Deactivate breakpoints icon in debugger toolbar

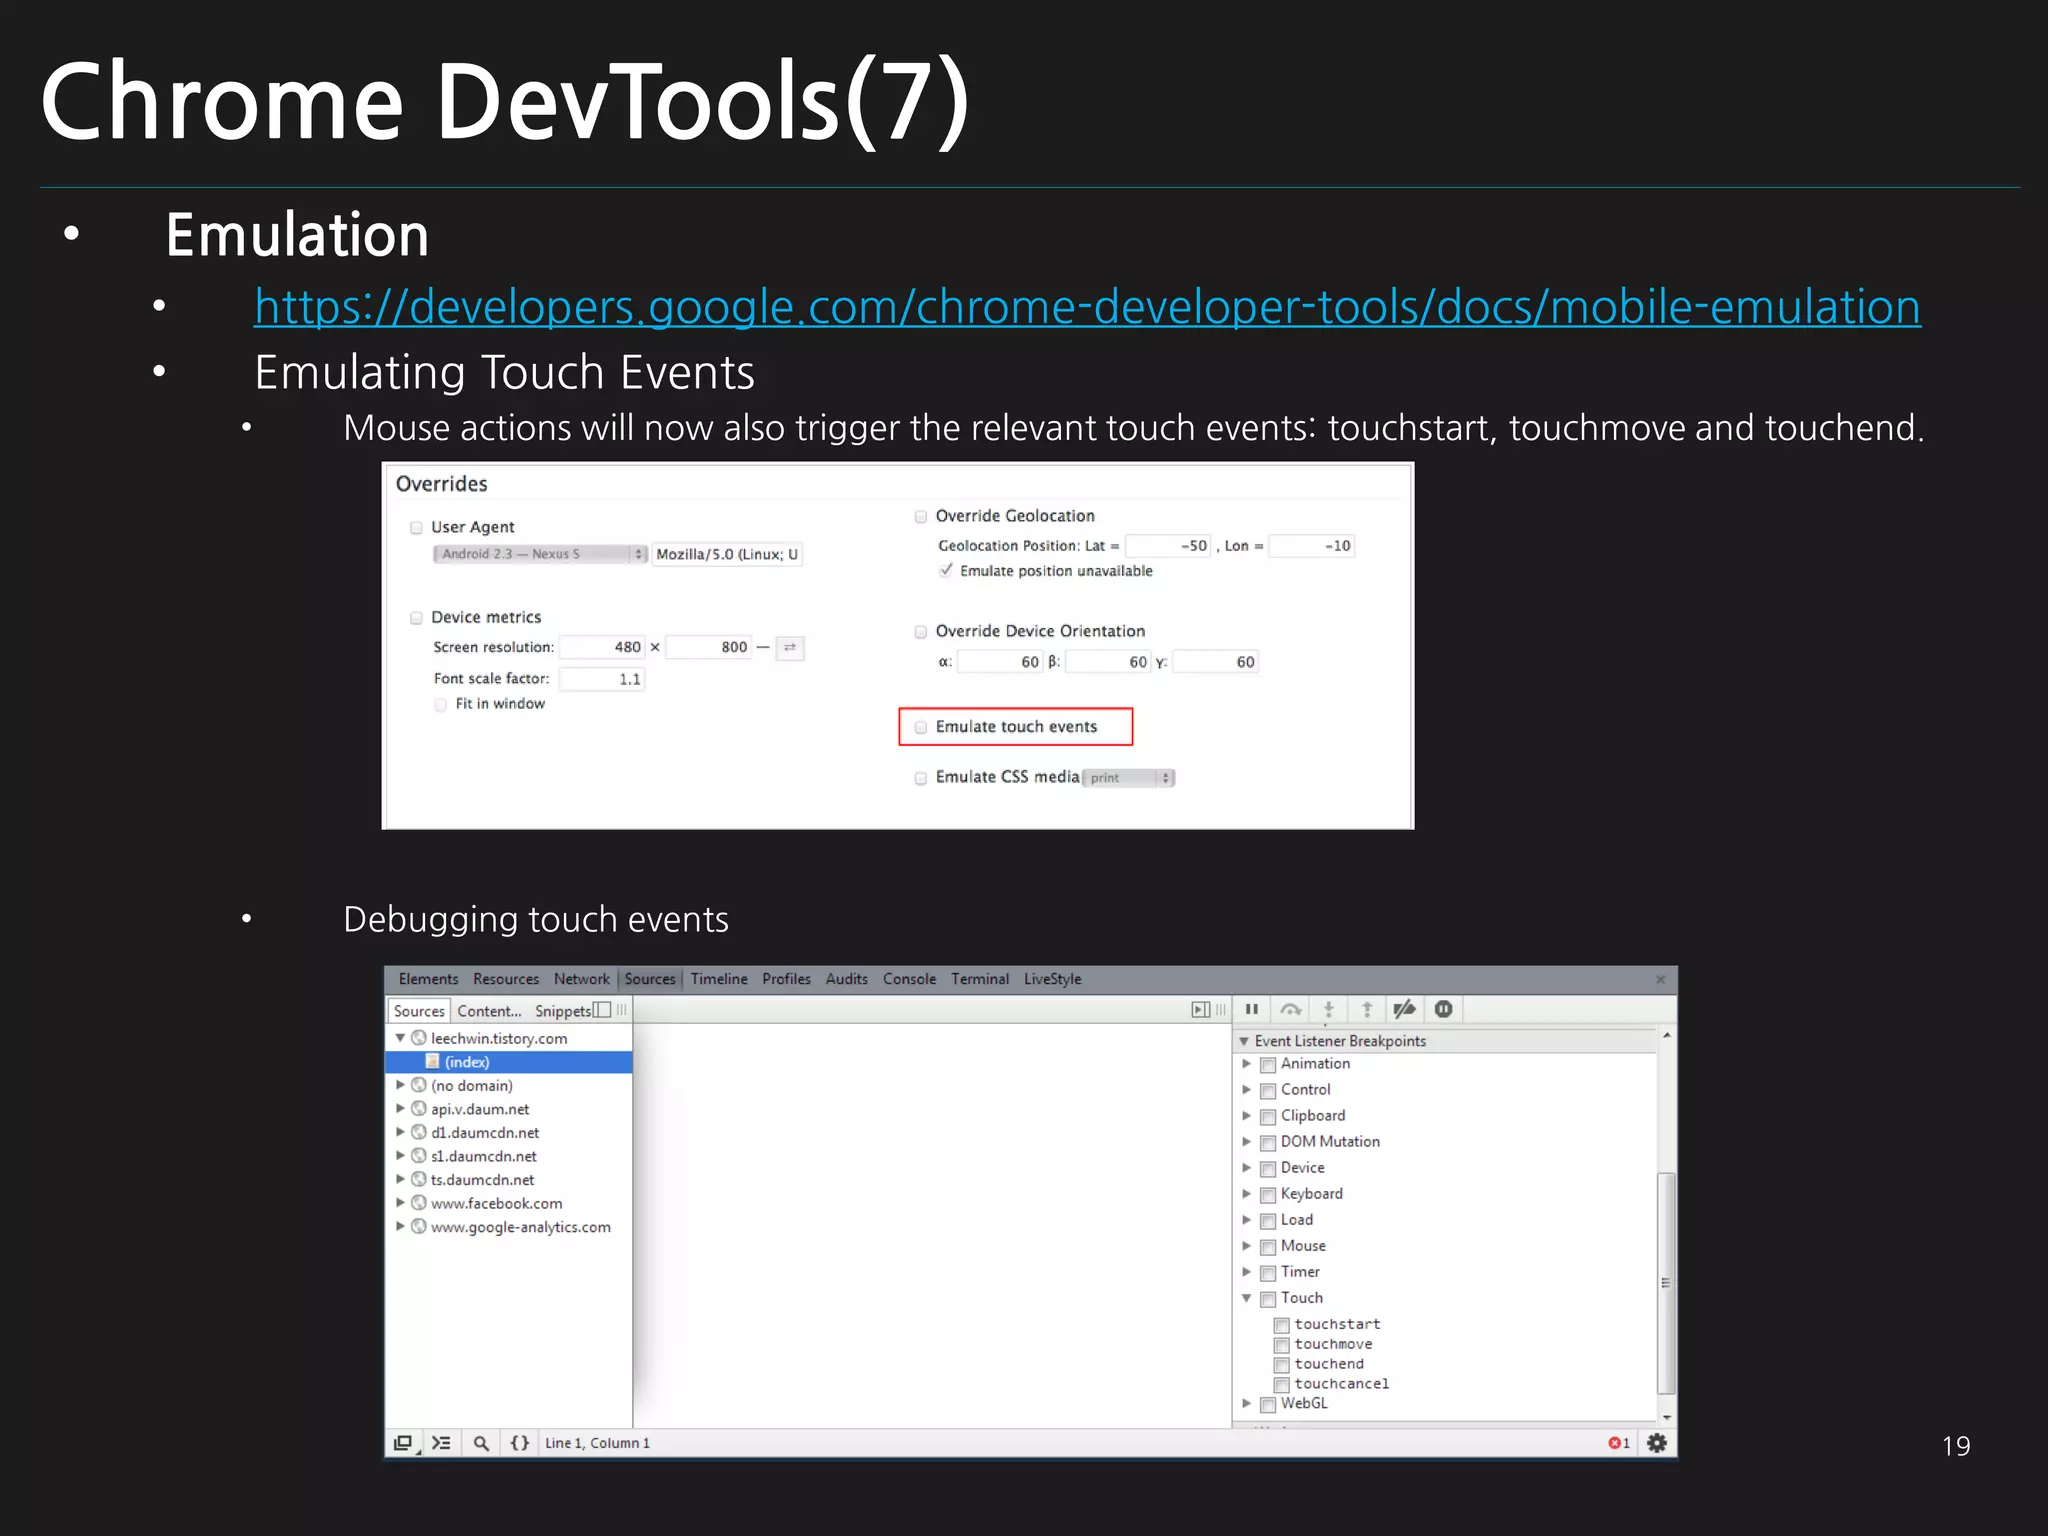(1405, 1009)
